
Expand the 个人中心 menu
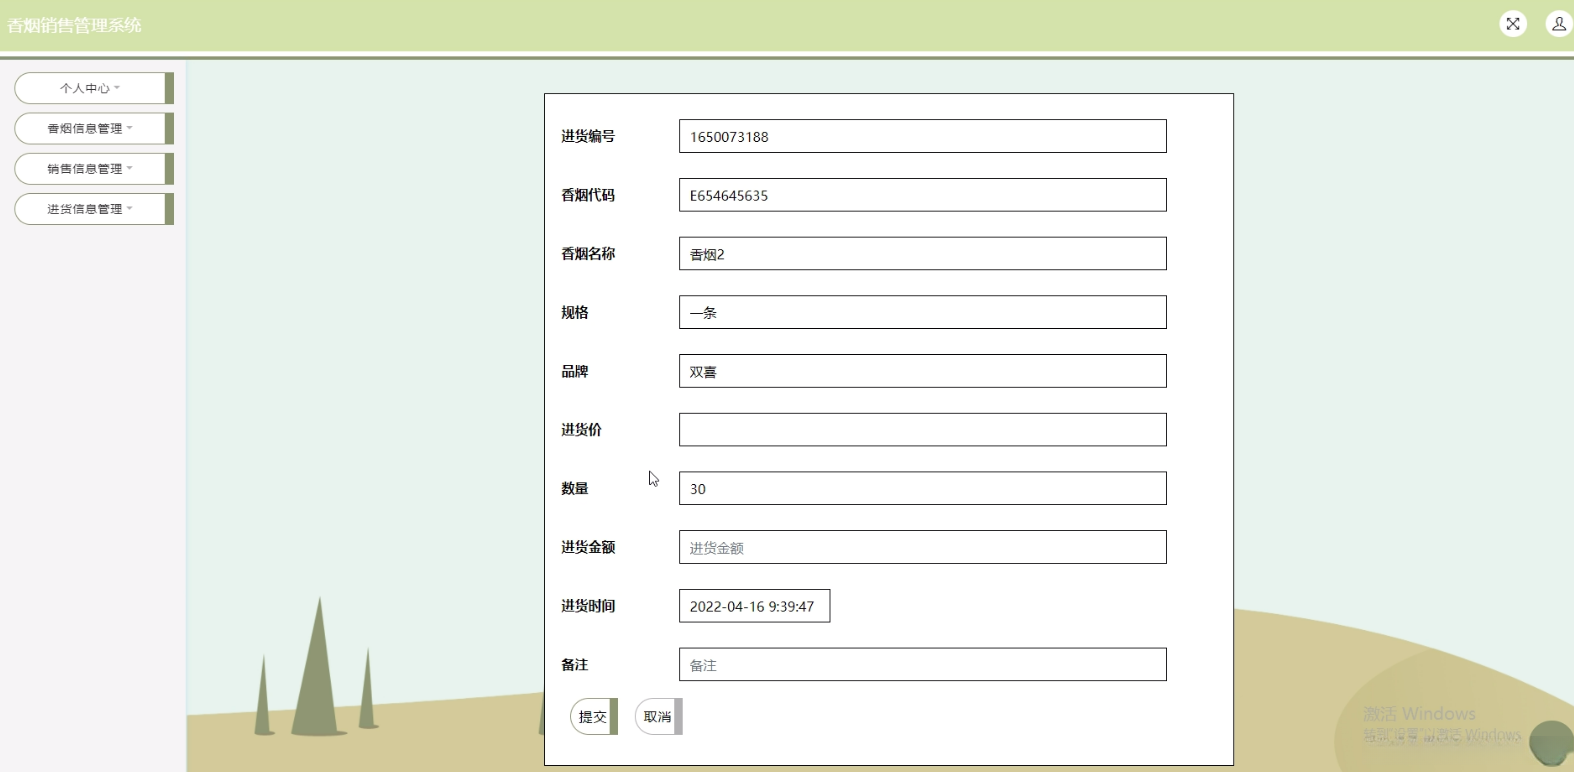94,88
